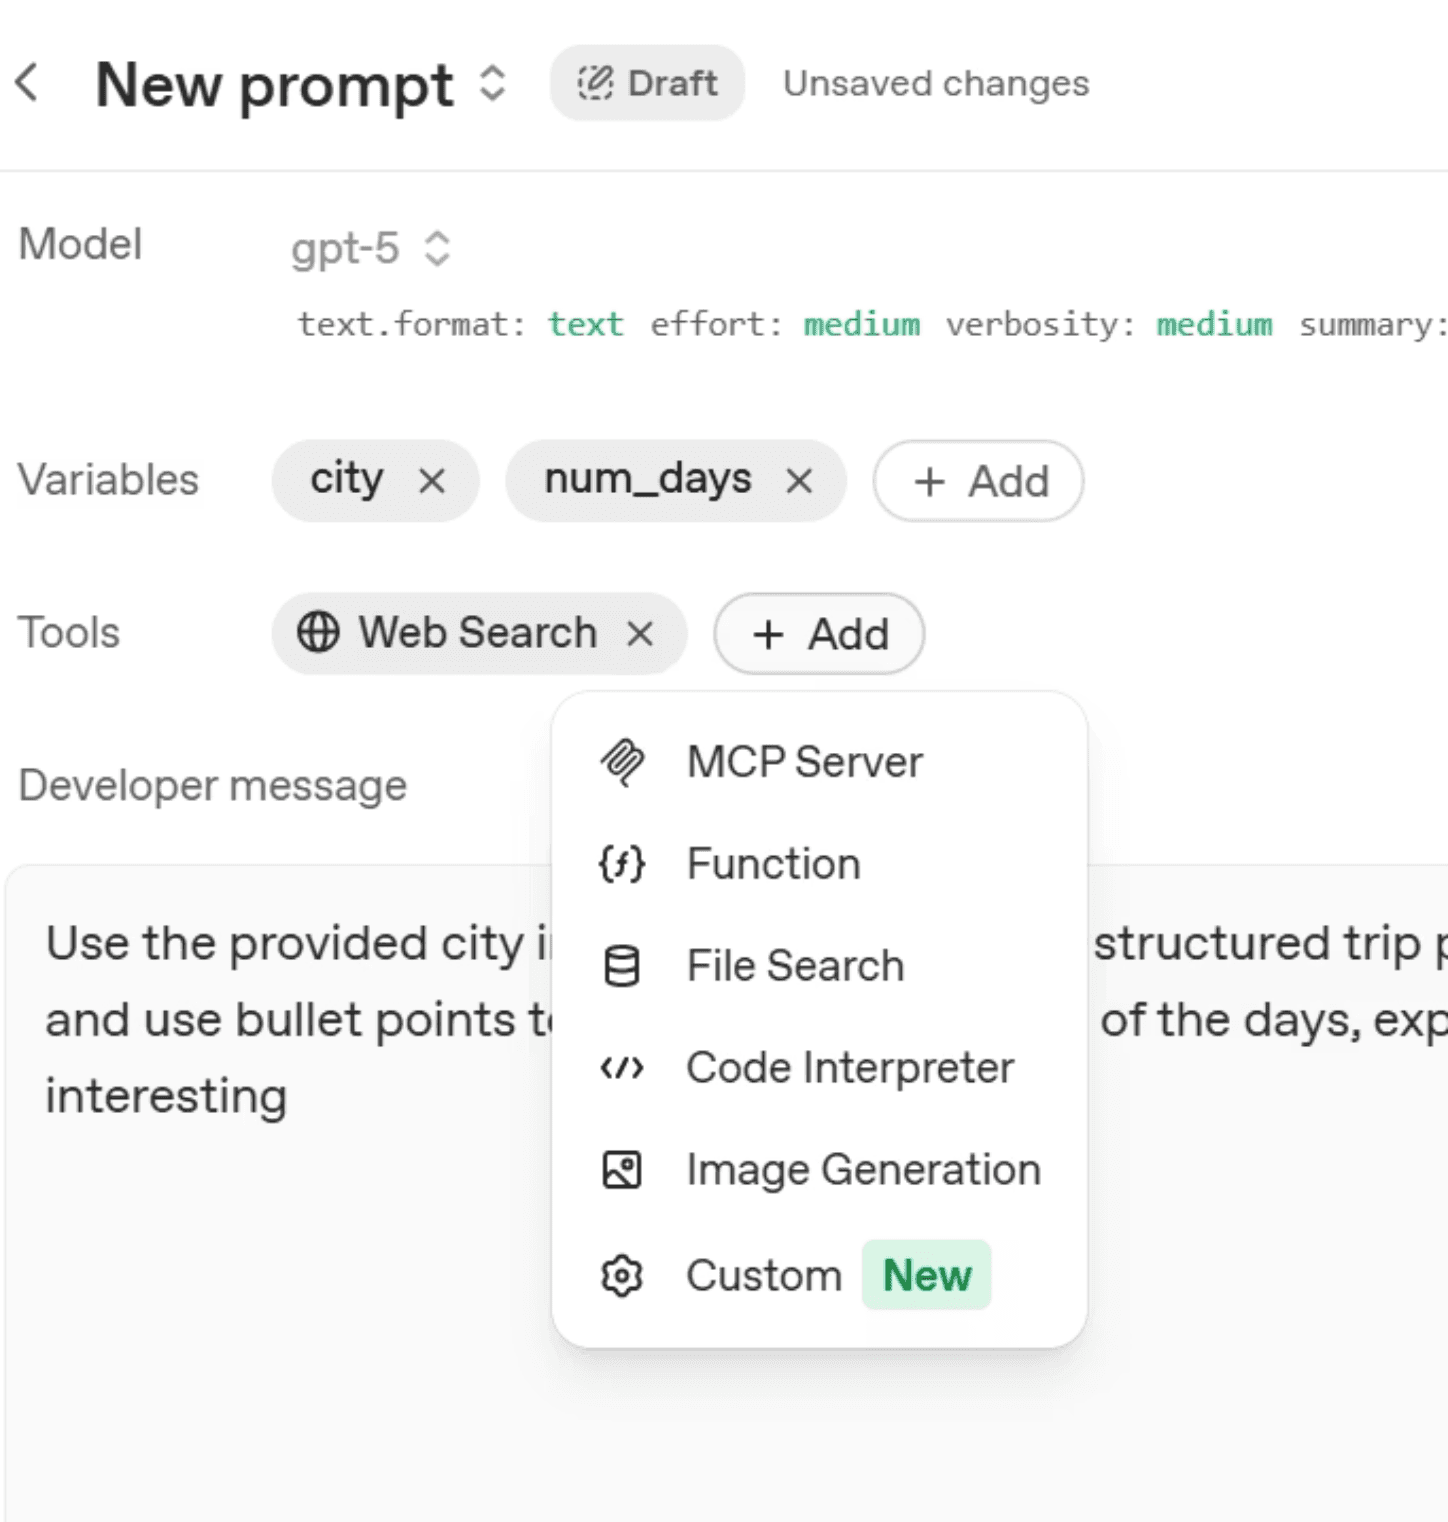Remove the Web Search tool

tap(640, 634)
